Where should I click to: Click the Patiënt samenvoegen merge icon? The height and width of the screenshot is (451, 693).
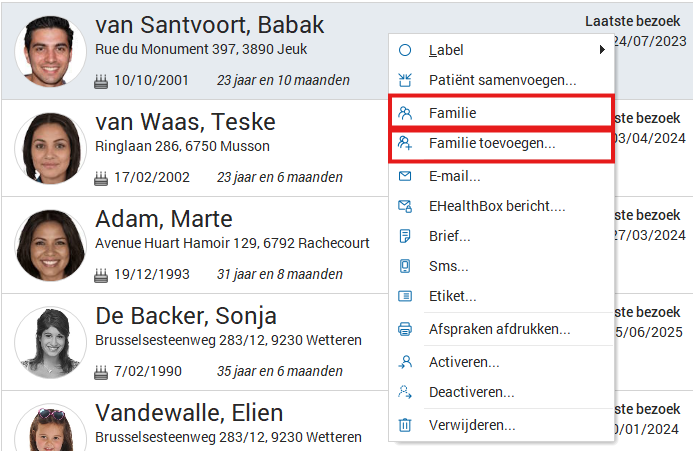pos(405,80)
